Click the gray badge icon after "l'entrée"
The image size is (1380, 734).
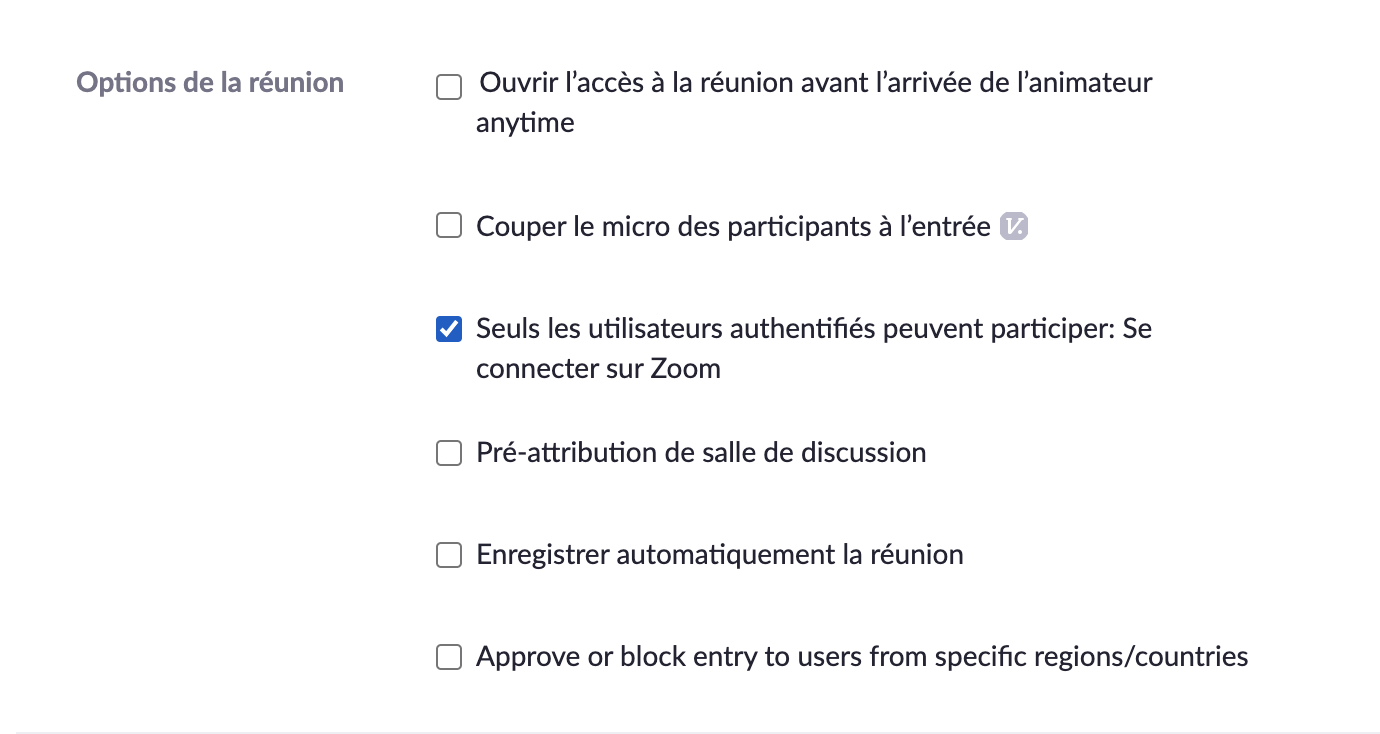coord(1014,227)
